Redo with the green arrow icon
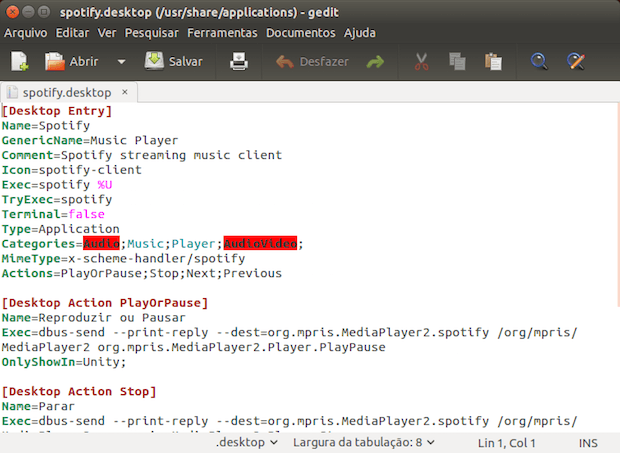Screen dimensions: 620x453 coord(375,62)
